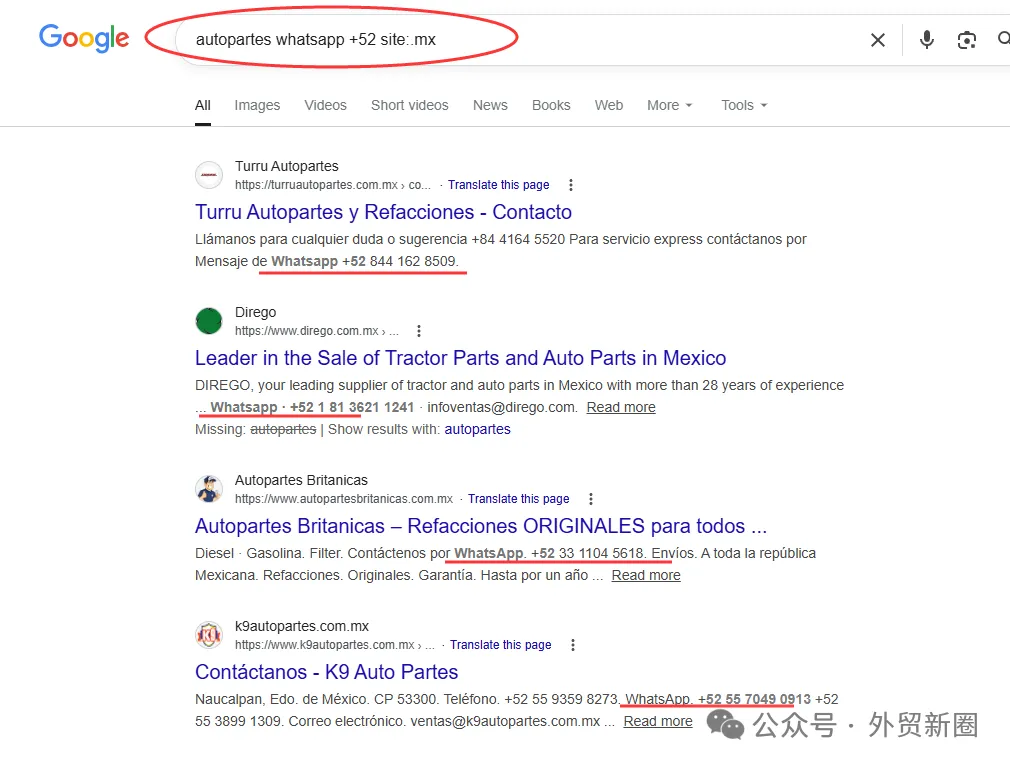Translate the Autopartes Britanicas page

(x=519, y=499)
